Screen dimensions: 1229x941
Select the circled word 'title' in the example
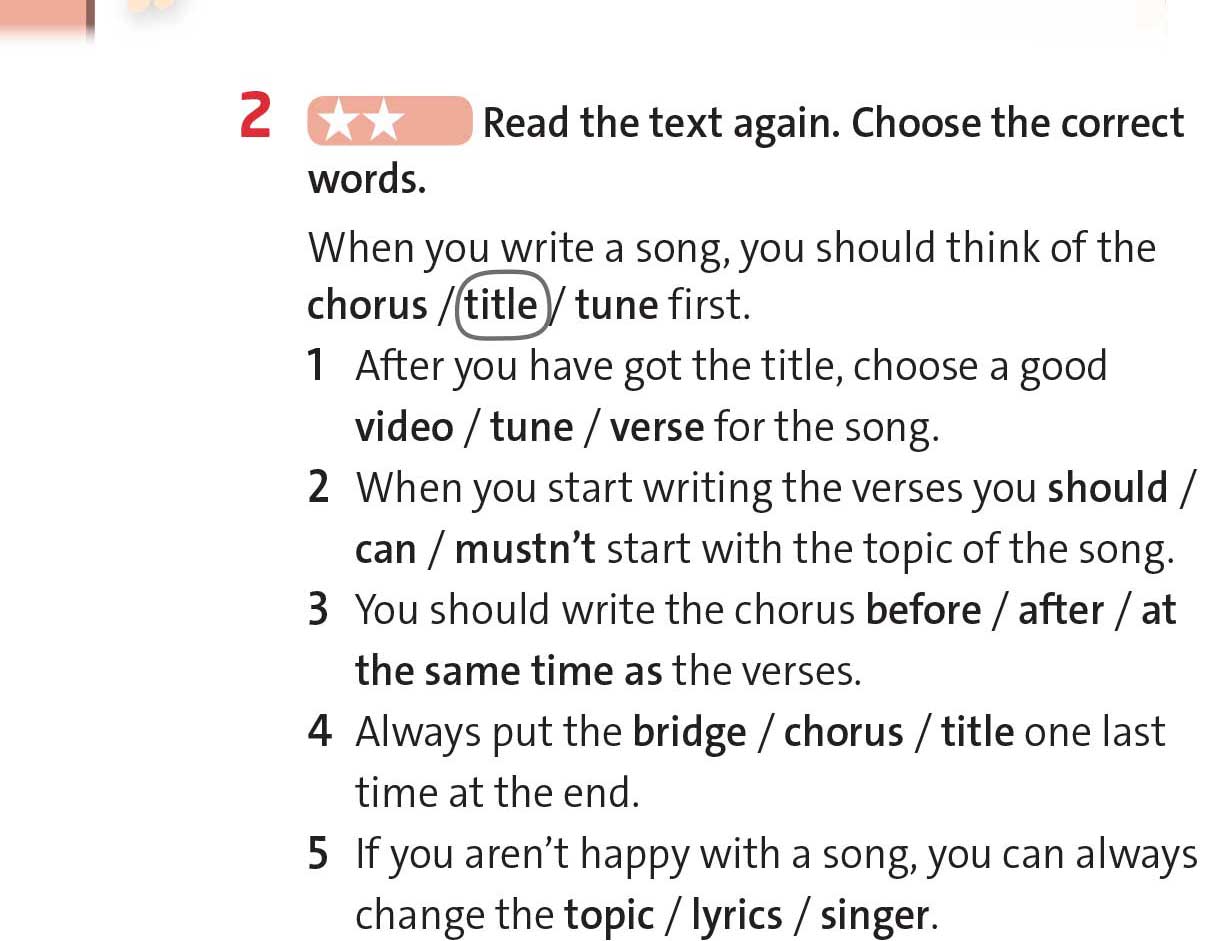click(501, 305)
